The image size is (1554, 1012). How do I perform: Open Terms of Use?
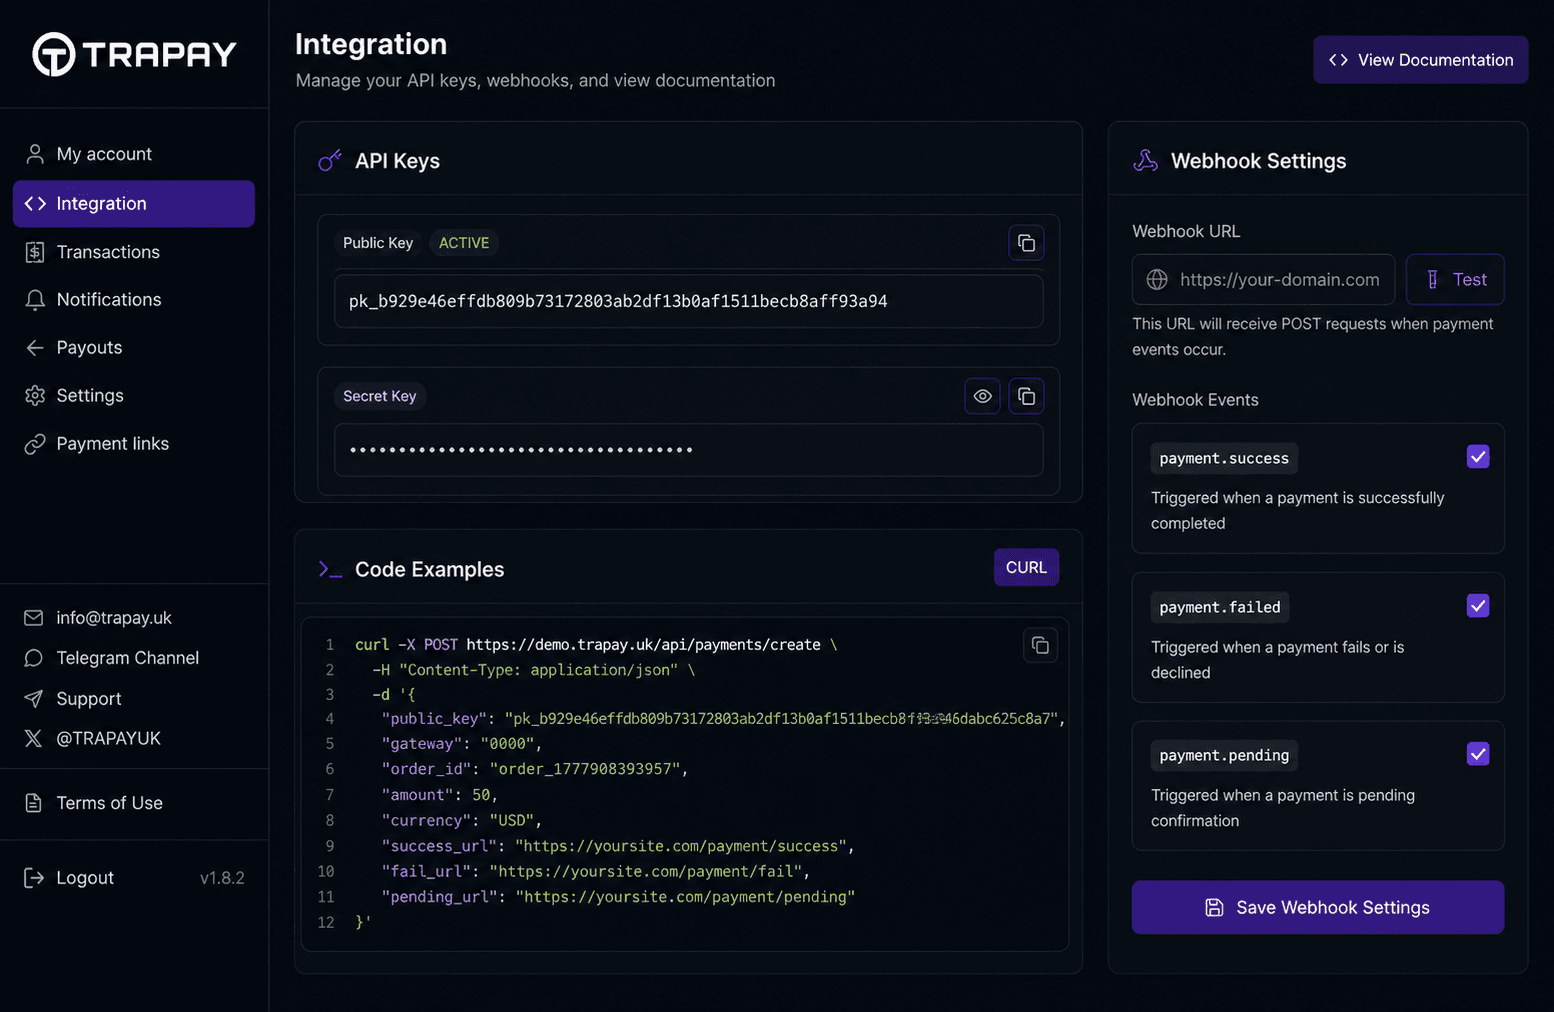tap(93, 803)
